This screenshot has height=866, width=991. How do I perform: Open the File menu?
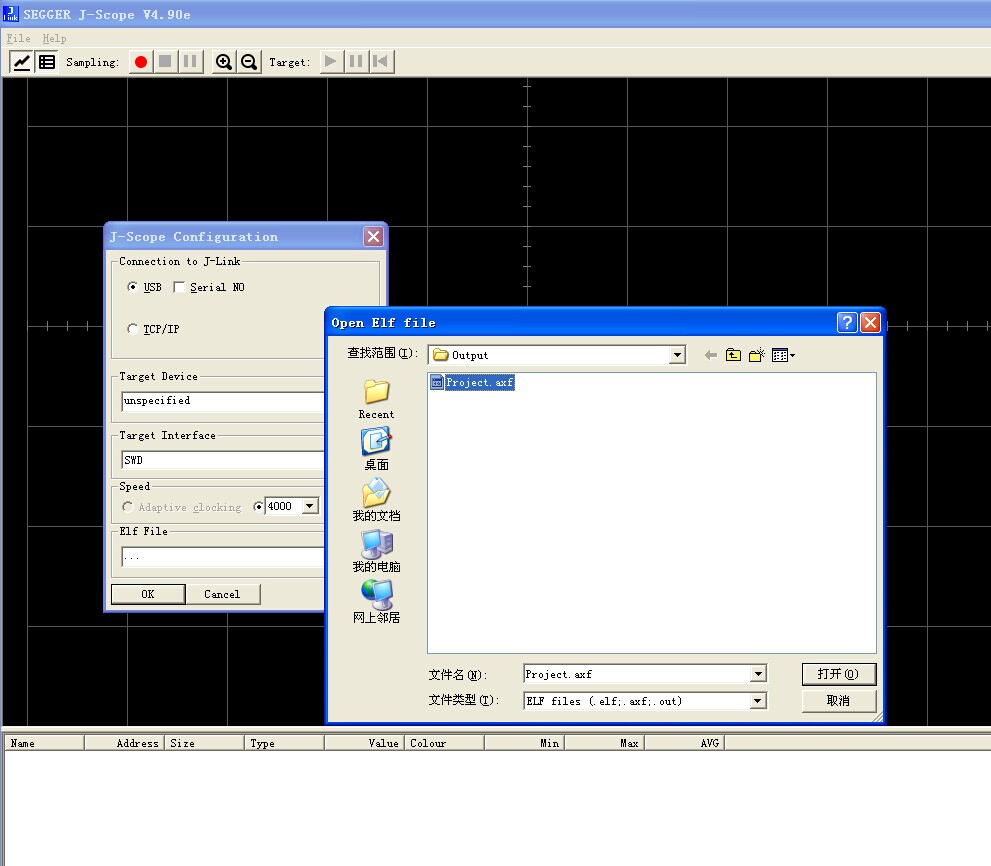(x=18, y=39)
